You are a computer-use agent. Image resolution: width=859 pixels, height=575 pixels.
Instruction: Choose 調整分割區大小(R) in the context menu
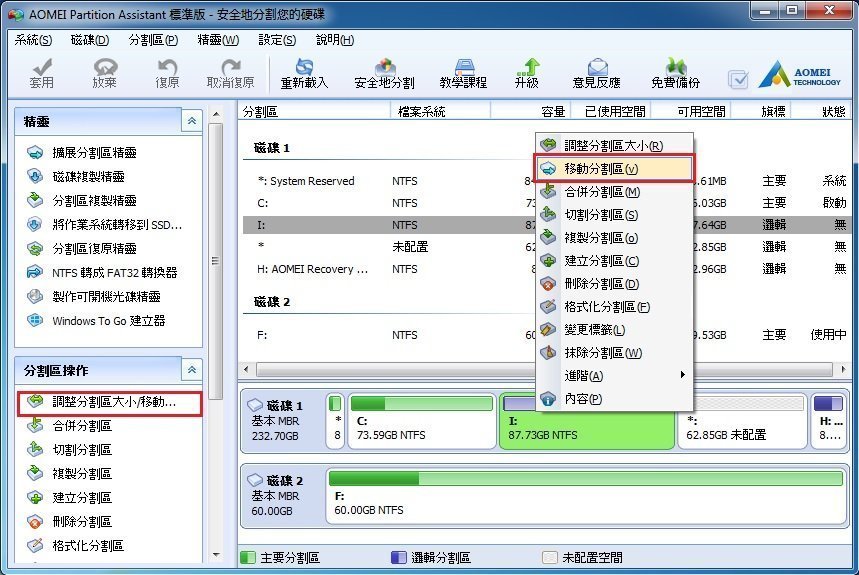point(614,146)
